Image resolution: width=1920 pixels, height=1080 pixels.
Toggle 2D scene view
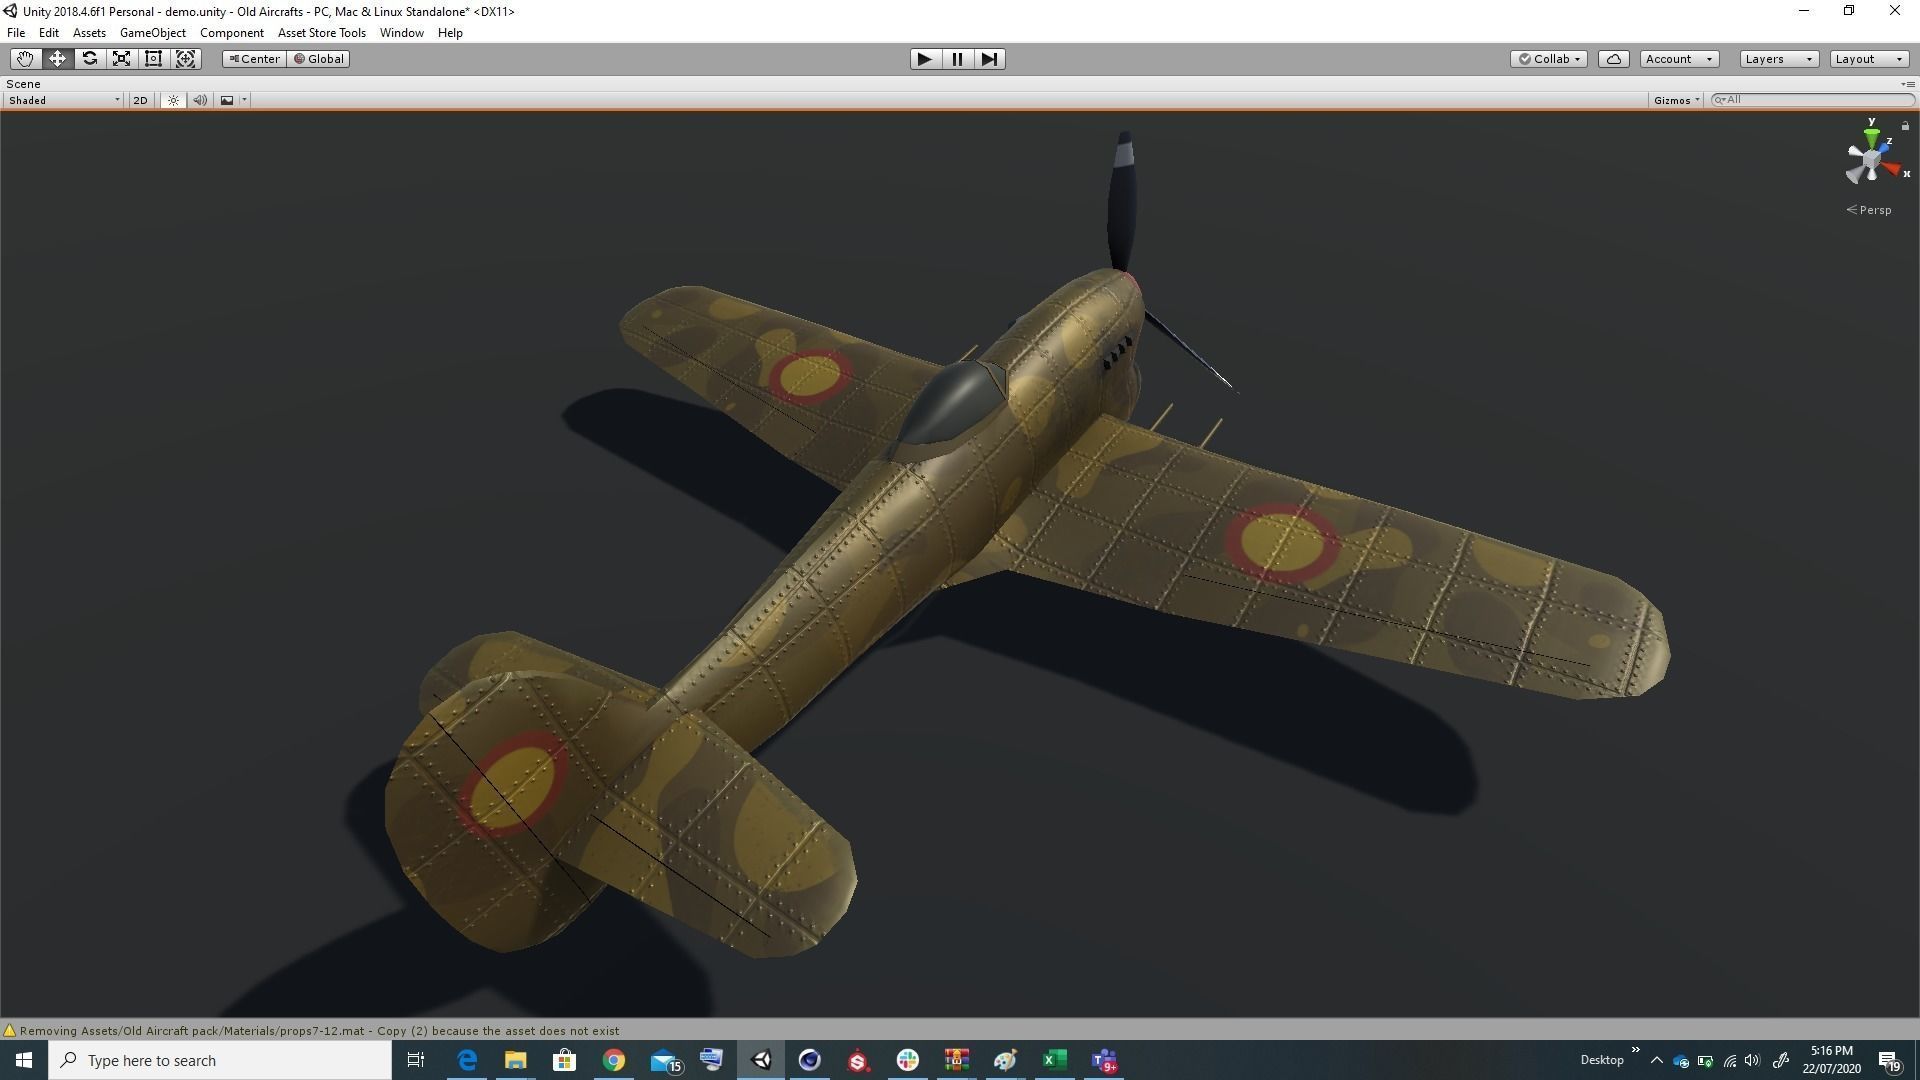pos(140,100)
